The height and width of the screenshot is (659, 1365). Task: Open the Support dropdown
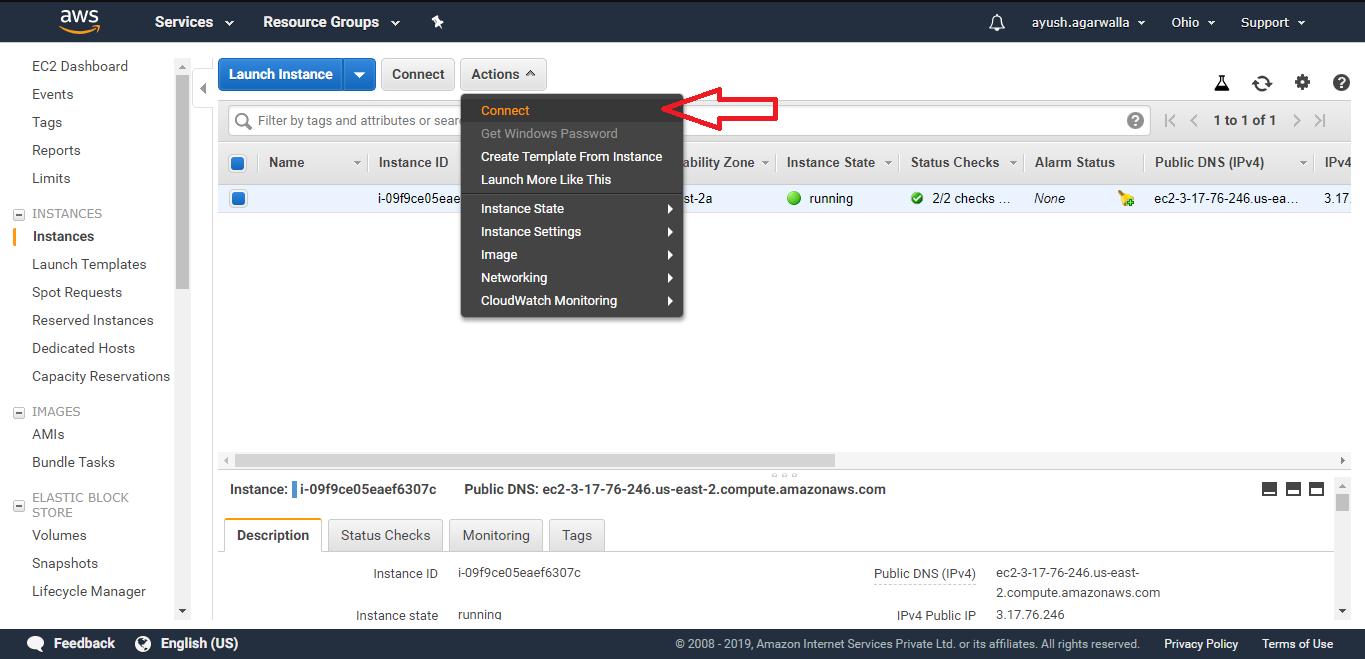point(1273,22)
